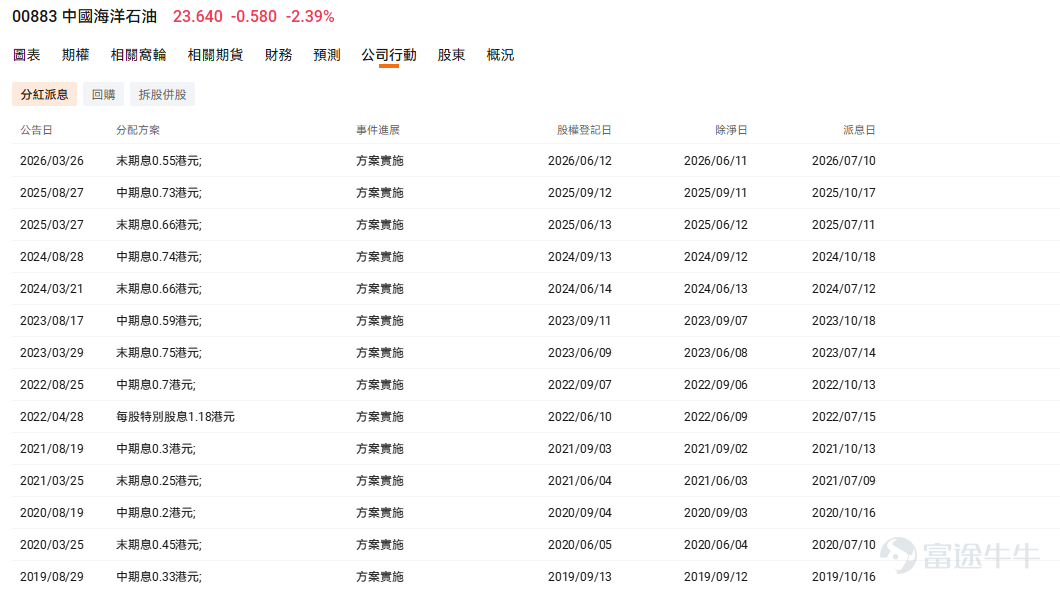This screenshot has width=1060, height=592.
Task: Click the 末期息0.55港元 plan cell
Action: coord(159,161)
